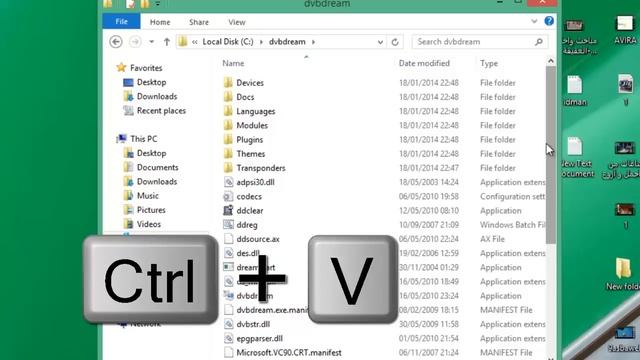Open Desktop under This PC
This screenshot has width=640, height=360.
pos(151,153)
